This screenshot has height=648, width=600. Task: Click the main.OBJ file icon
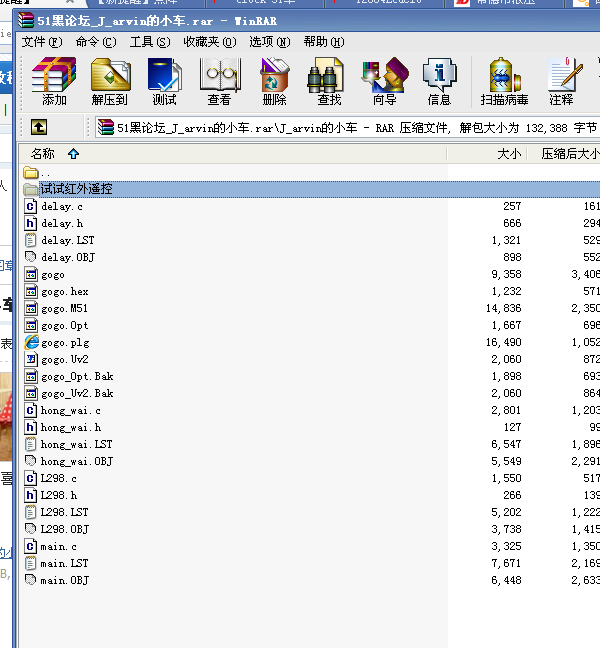(30, 580)
